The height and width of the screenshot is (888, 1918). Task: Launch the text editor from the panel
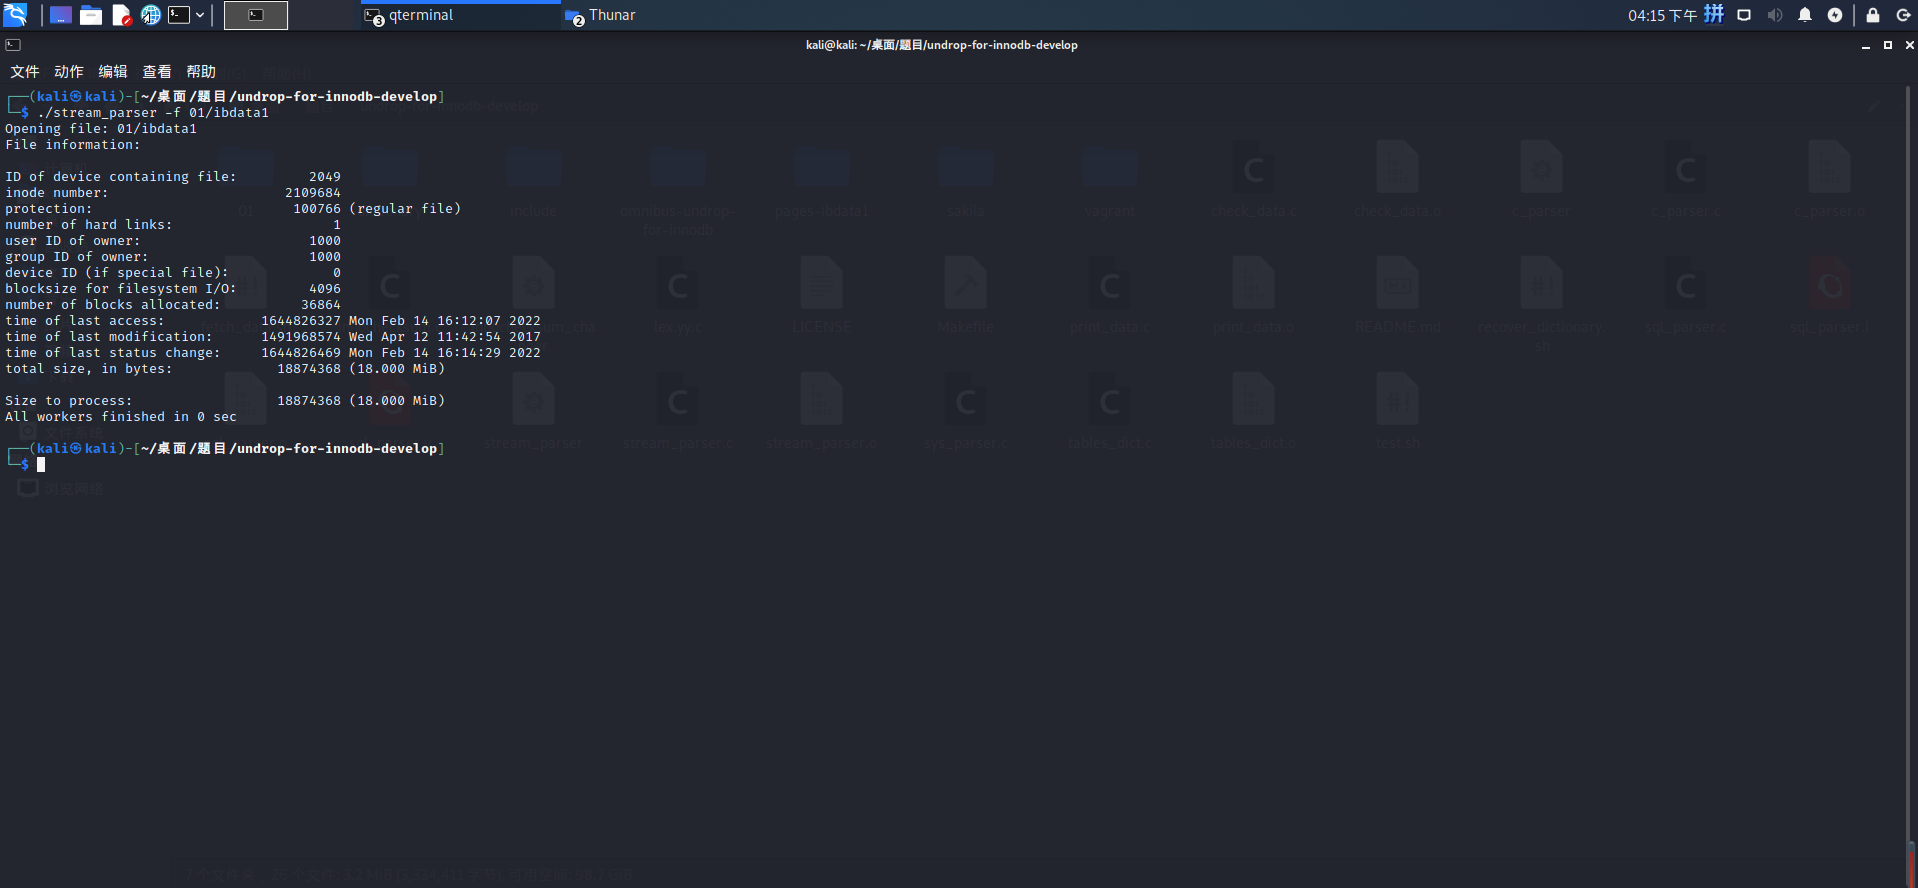(121, 15)
